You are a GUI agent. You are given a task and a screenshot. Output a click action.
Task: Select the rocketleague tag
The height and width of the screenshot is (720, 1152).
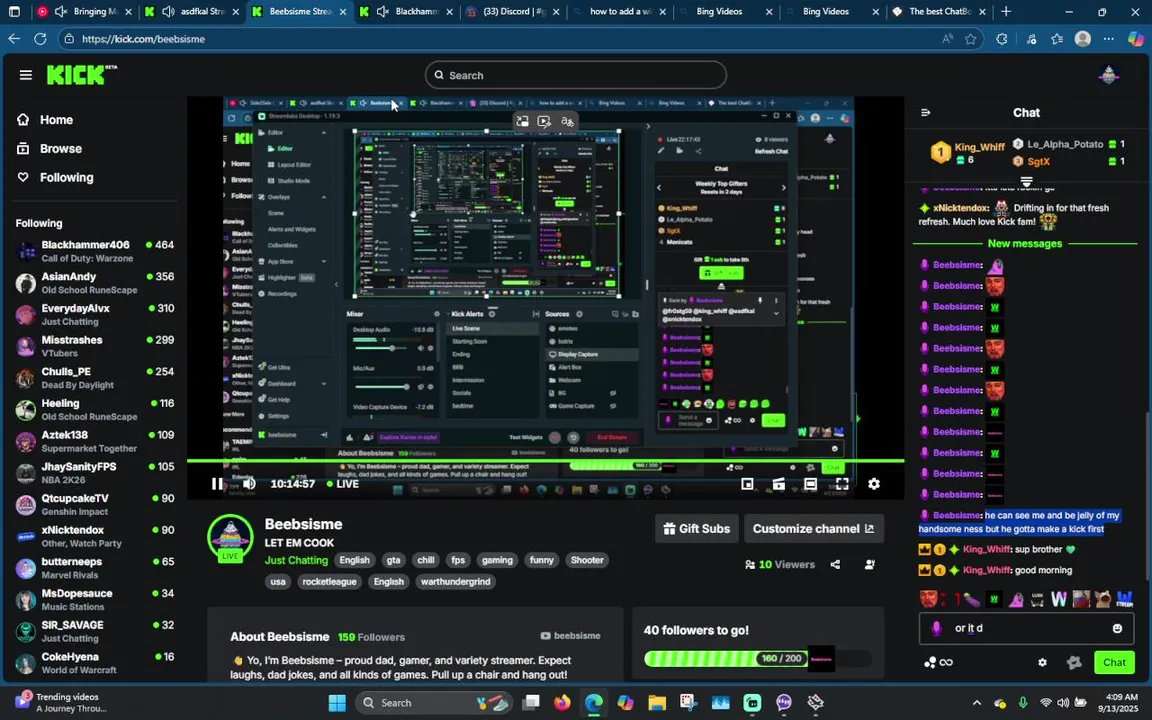click(x=329, y=581)
